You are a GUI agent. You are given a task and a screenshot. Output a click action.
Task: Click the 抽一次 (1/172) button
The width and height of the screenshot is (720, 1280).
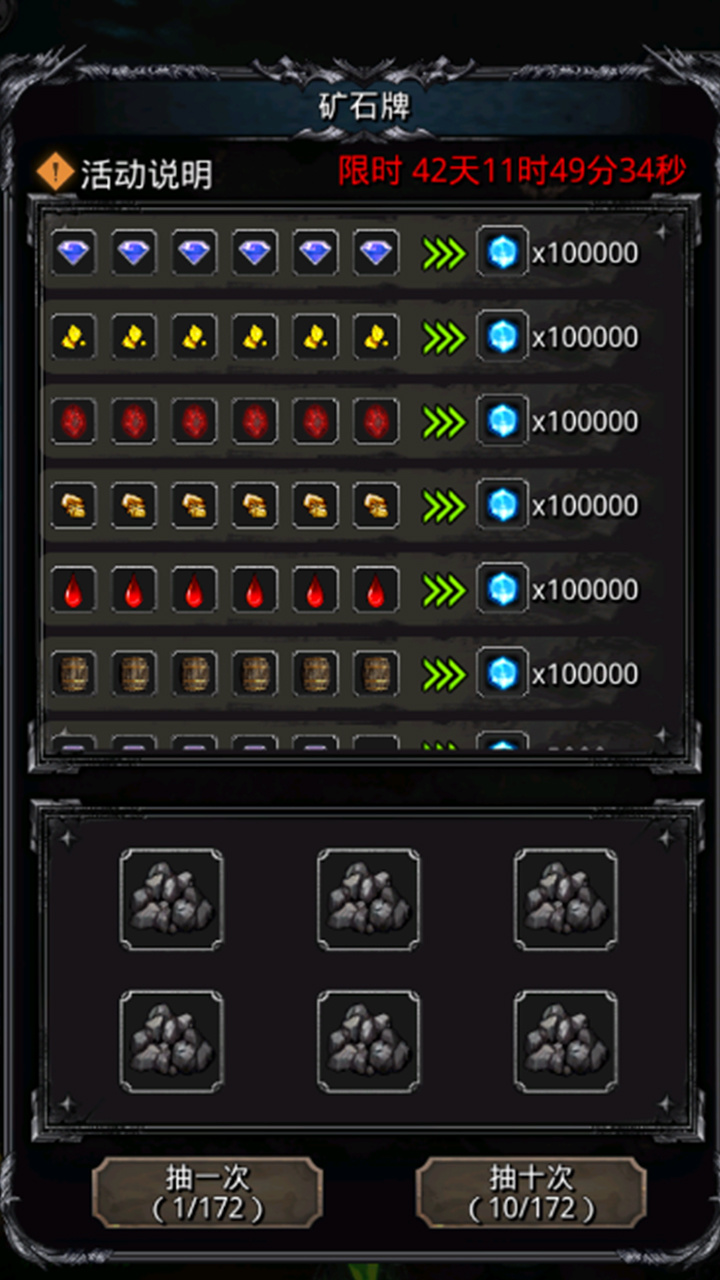click(x=207, y=1192)
